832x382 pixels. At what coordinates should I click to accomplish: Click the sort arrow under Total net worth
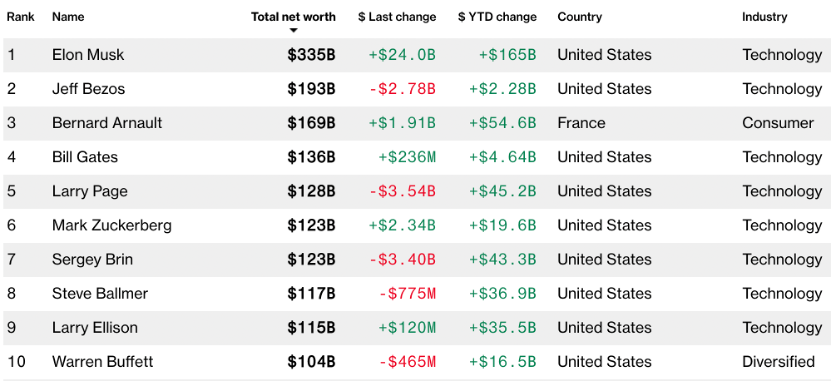pyautogui.click(x=293, y=30)
